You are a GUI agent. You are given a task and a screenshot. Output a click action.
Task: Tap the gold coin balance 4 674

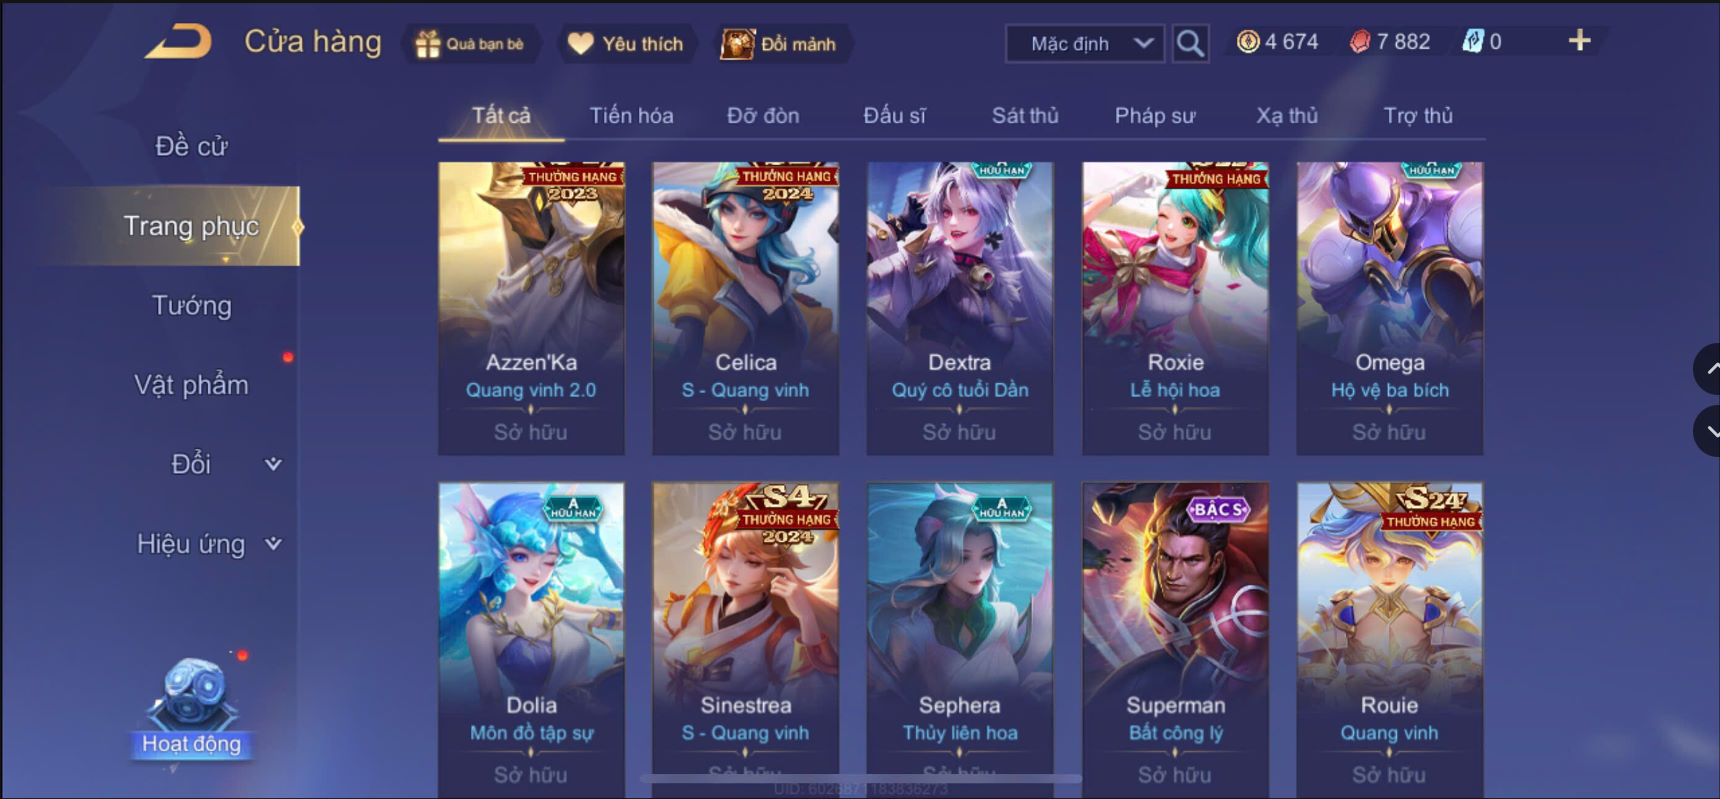tap(1278, 42)
